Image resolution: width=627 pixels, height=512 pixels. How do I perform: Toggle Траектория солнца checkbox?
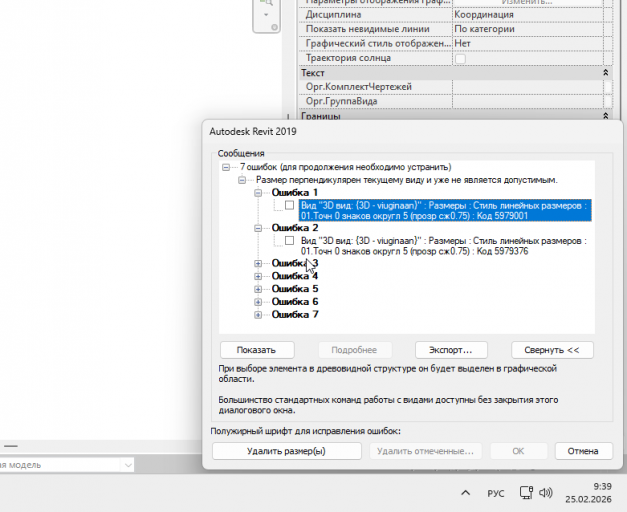point(460,59)
